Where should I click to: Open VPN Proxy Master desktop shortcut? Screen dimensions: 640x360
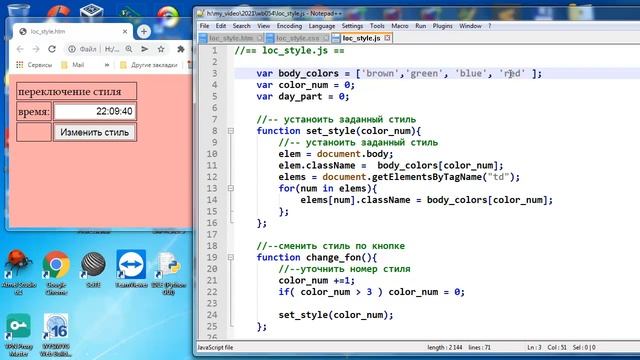coord(18,336)
